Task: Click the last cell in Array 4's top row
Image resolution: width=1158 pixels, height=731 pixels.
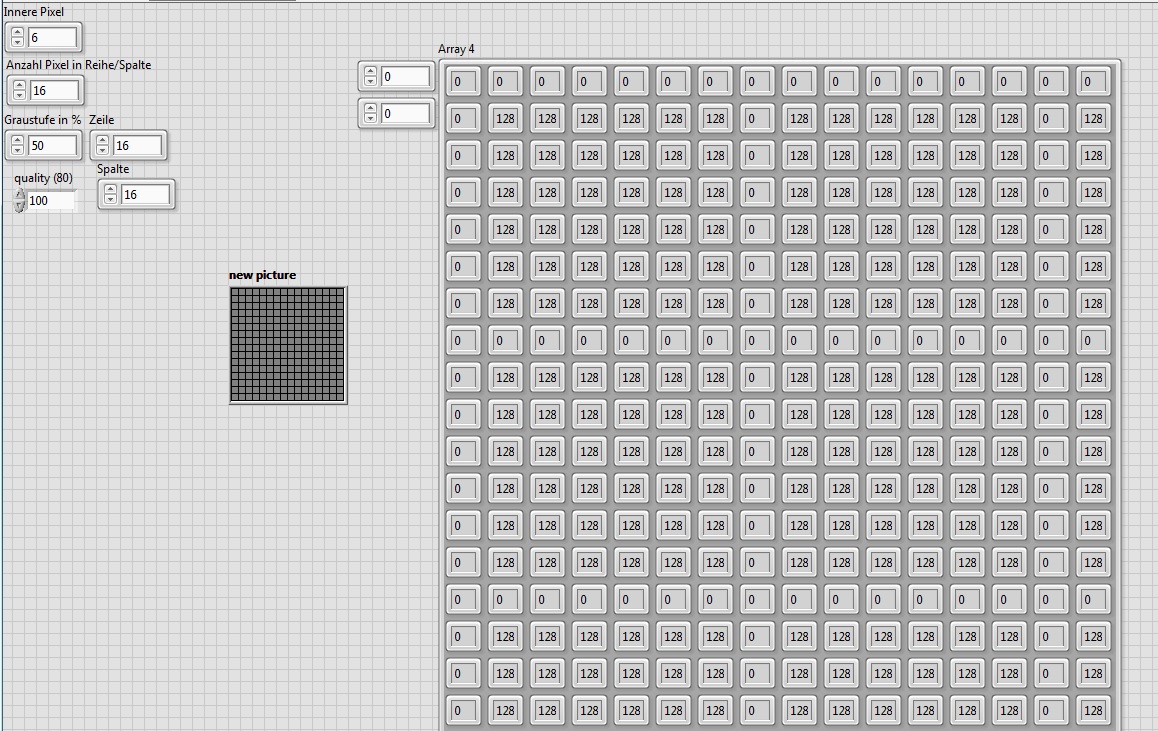Action: pyautogui.click(x=1094, y=81)
